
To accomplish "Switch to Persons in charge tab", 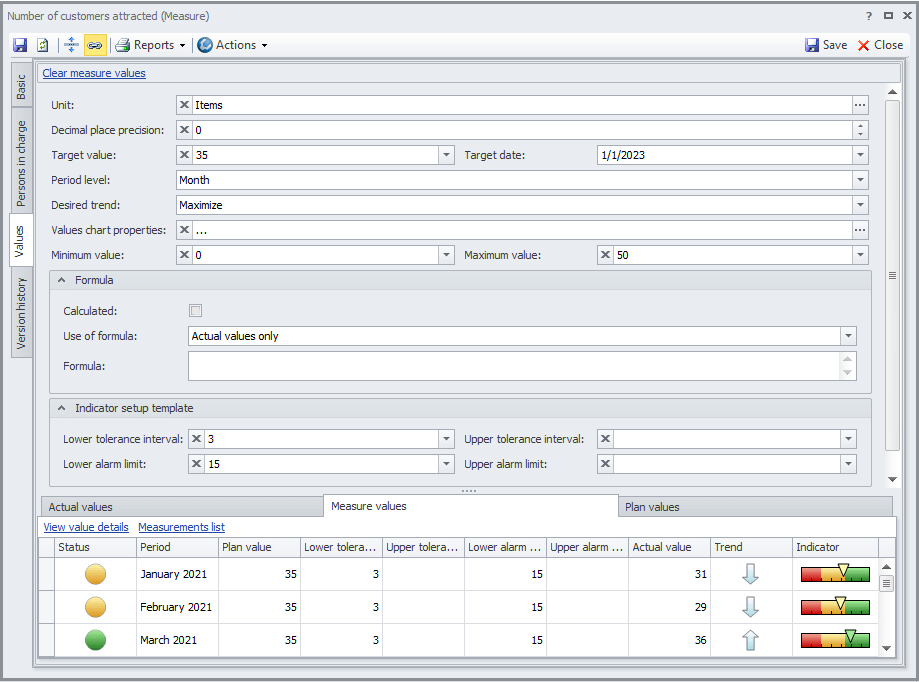I will [x=21, y=163].
